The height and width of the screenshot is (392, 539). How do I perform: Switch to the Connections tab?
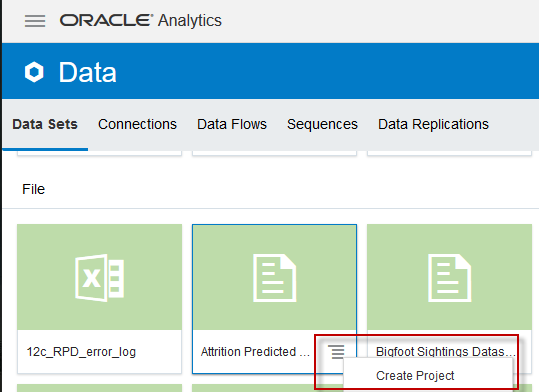(x=137, y=124)
